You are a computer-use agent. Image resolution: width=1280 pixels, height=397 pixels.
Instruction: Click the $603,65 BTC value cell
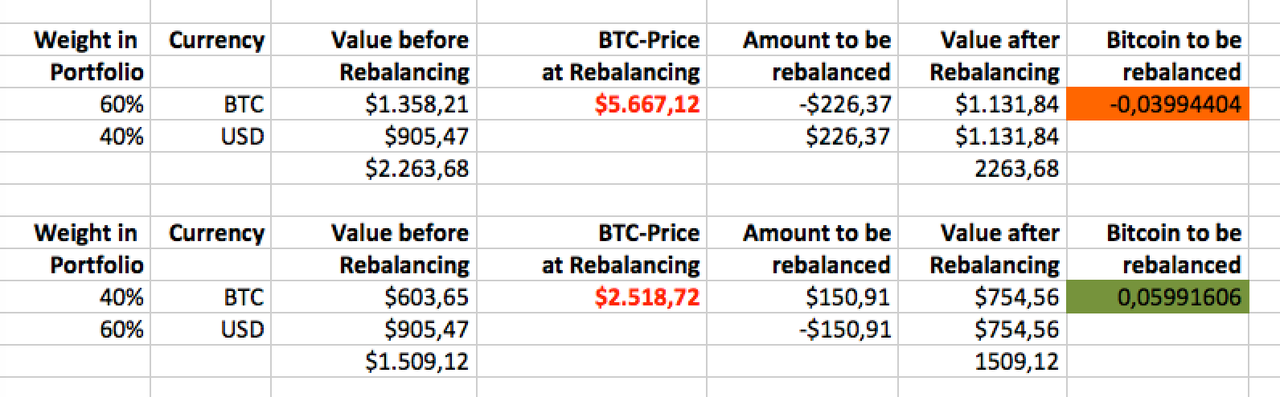click(x=373, y=297)
